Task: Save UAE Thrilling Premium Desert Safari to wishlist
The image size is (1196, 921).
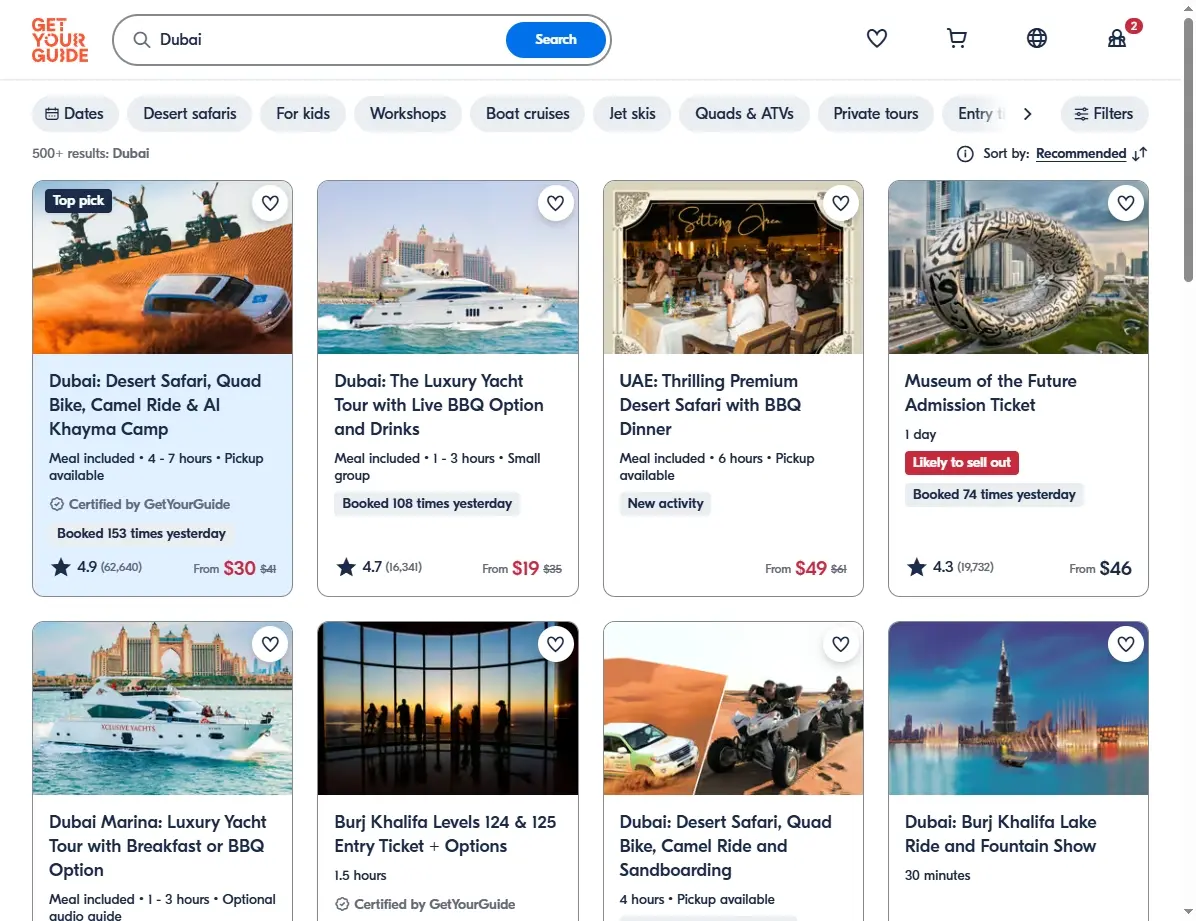Action: (x=841, y=203)
